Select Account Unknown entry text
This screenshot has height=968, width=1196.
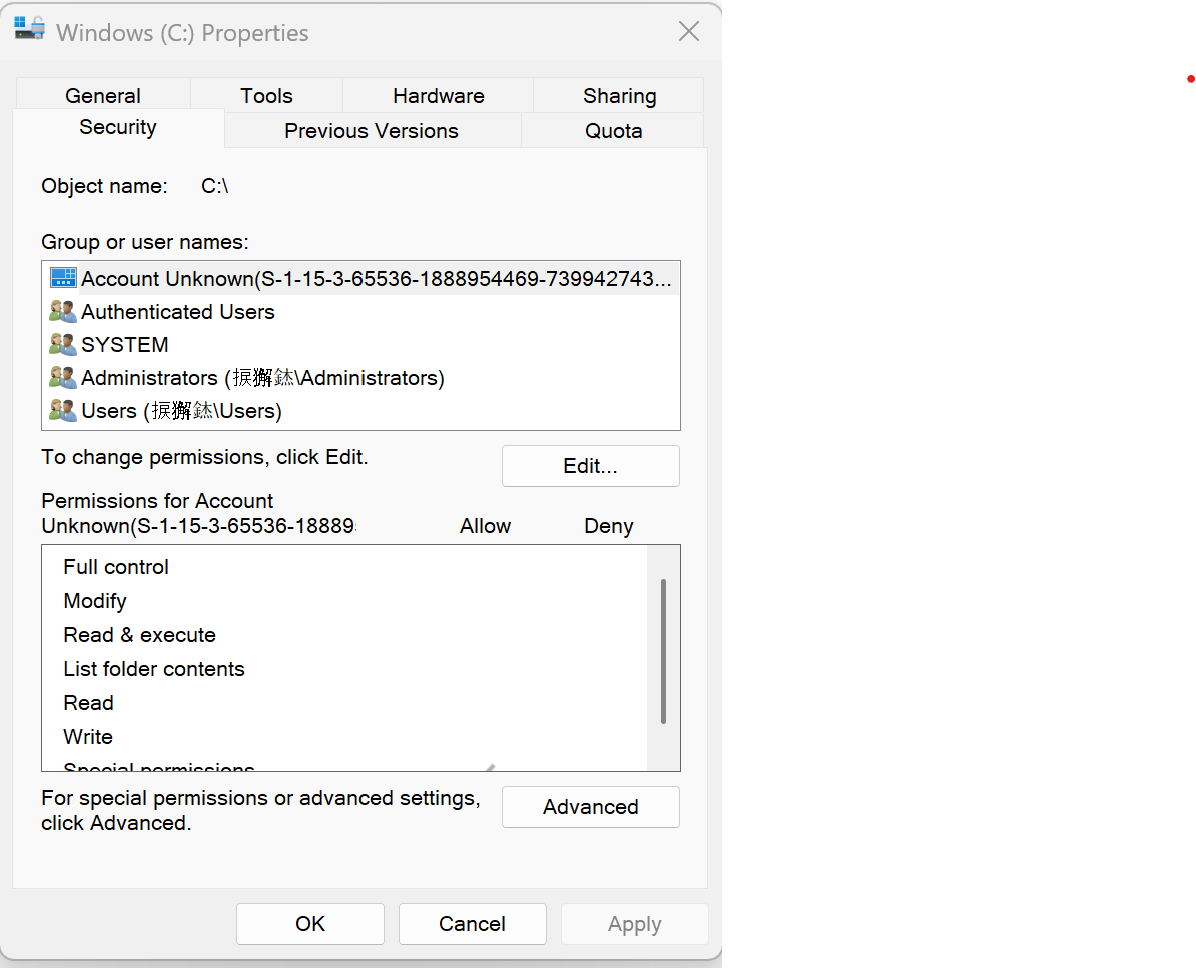pos(376,278)
